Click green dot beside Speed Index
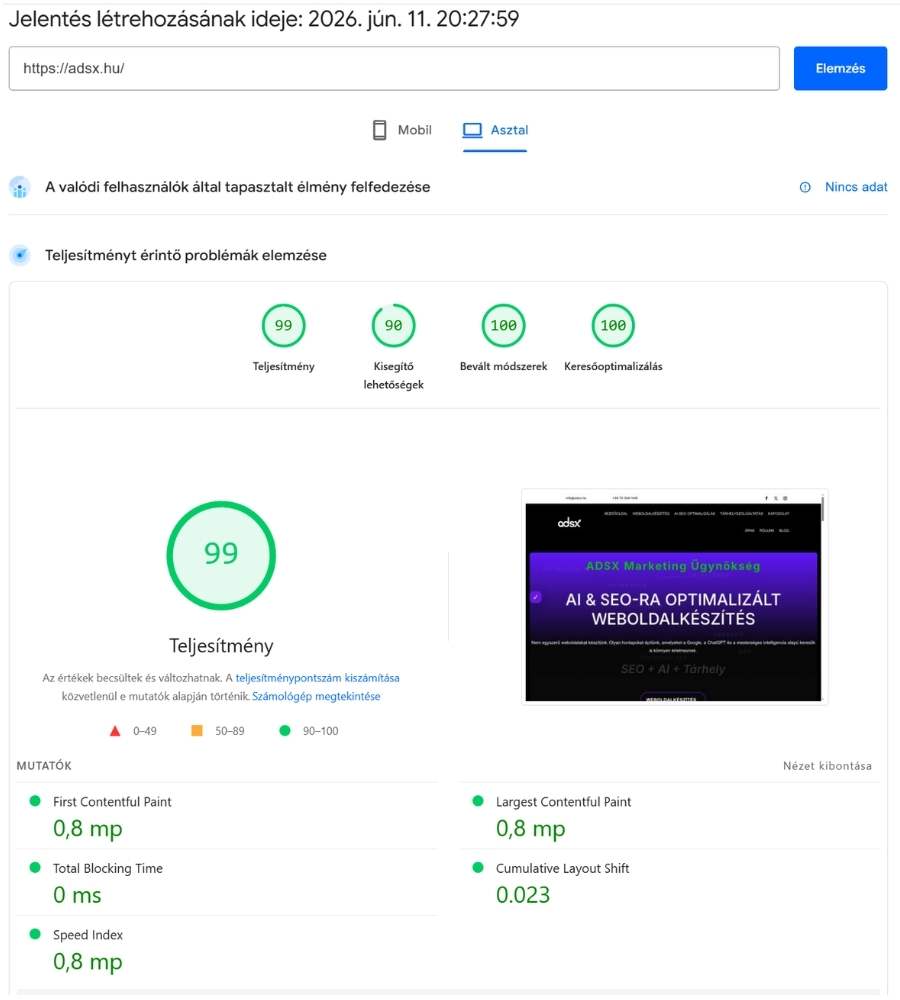The image size is (900, 1000). pos(35,934)
